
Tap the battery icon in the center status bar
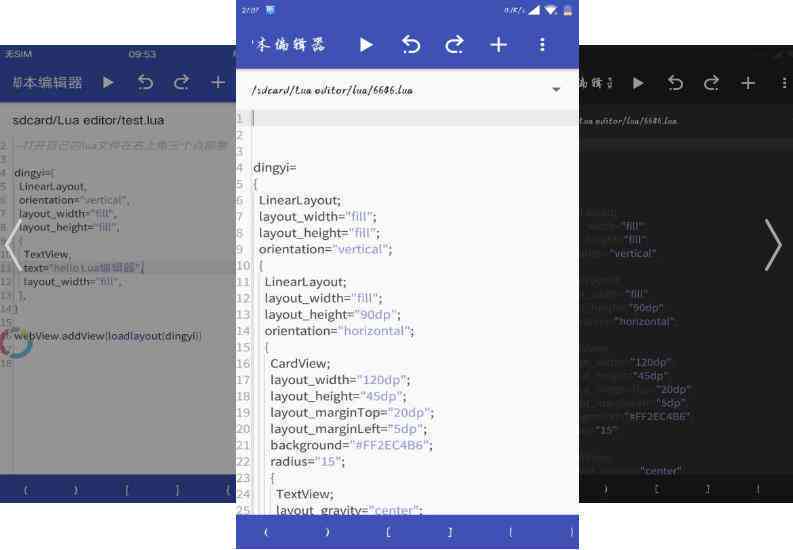point(568,10)
